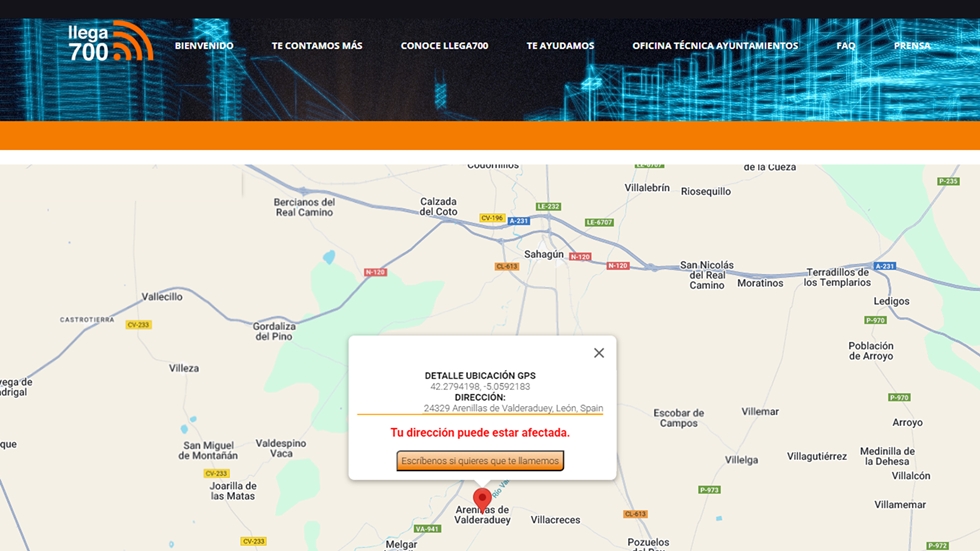The height and width of the screenshot is (551, 980).
Task: Open the Te Ayudamos menu
Action: pyautogui.click(x=560, y=46)
